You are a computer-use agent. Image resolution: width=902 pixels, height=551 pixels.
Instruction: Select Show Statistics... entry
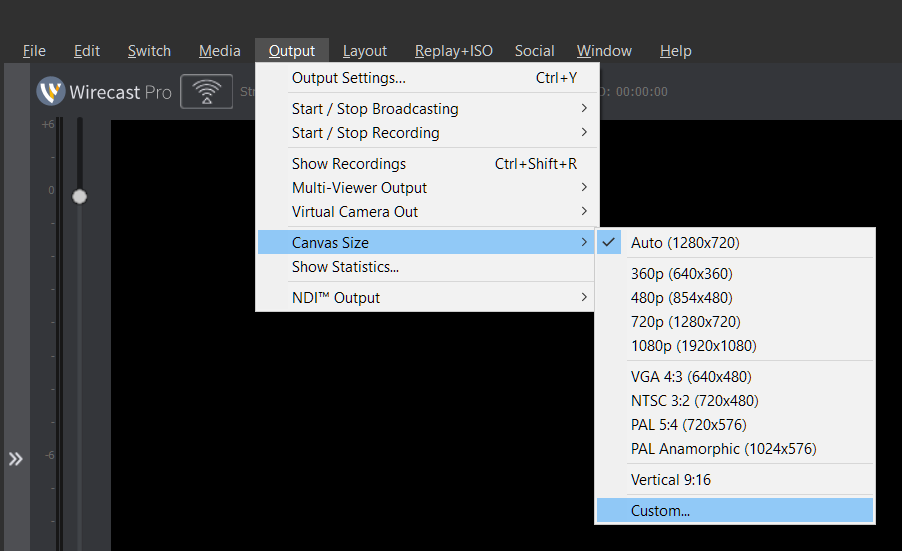point(427,267)
